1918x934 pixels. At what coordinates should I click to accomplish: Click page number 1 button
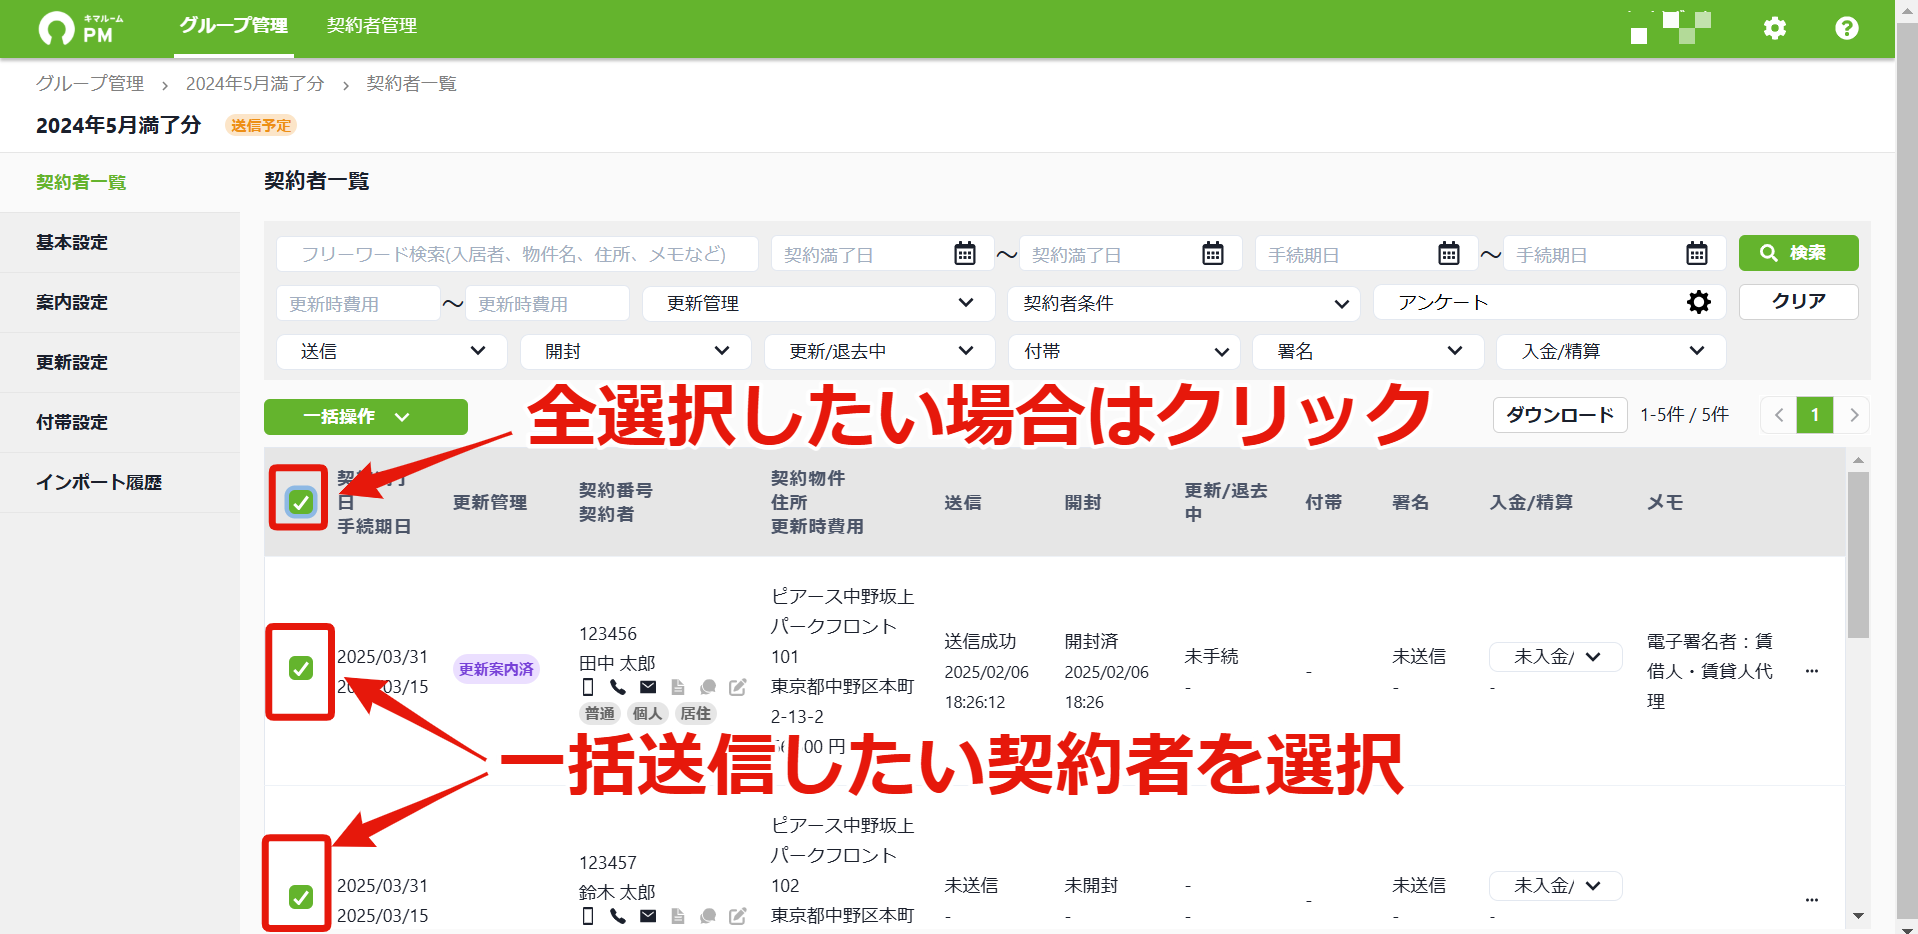click(x=1815, y=415)
